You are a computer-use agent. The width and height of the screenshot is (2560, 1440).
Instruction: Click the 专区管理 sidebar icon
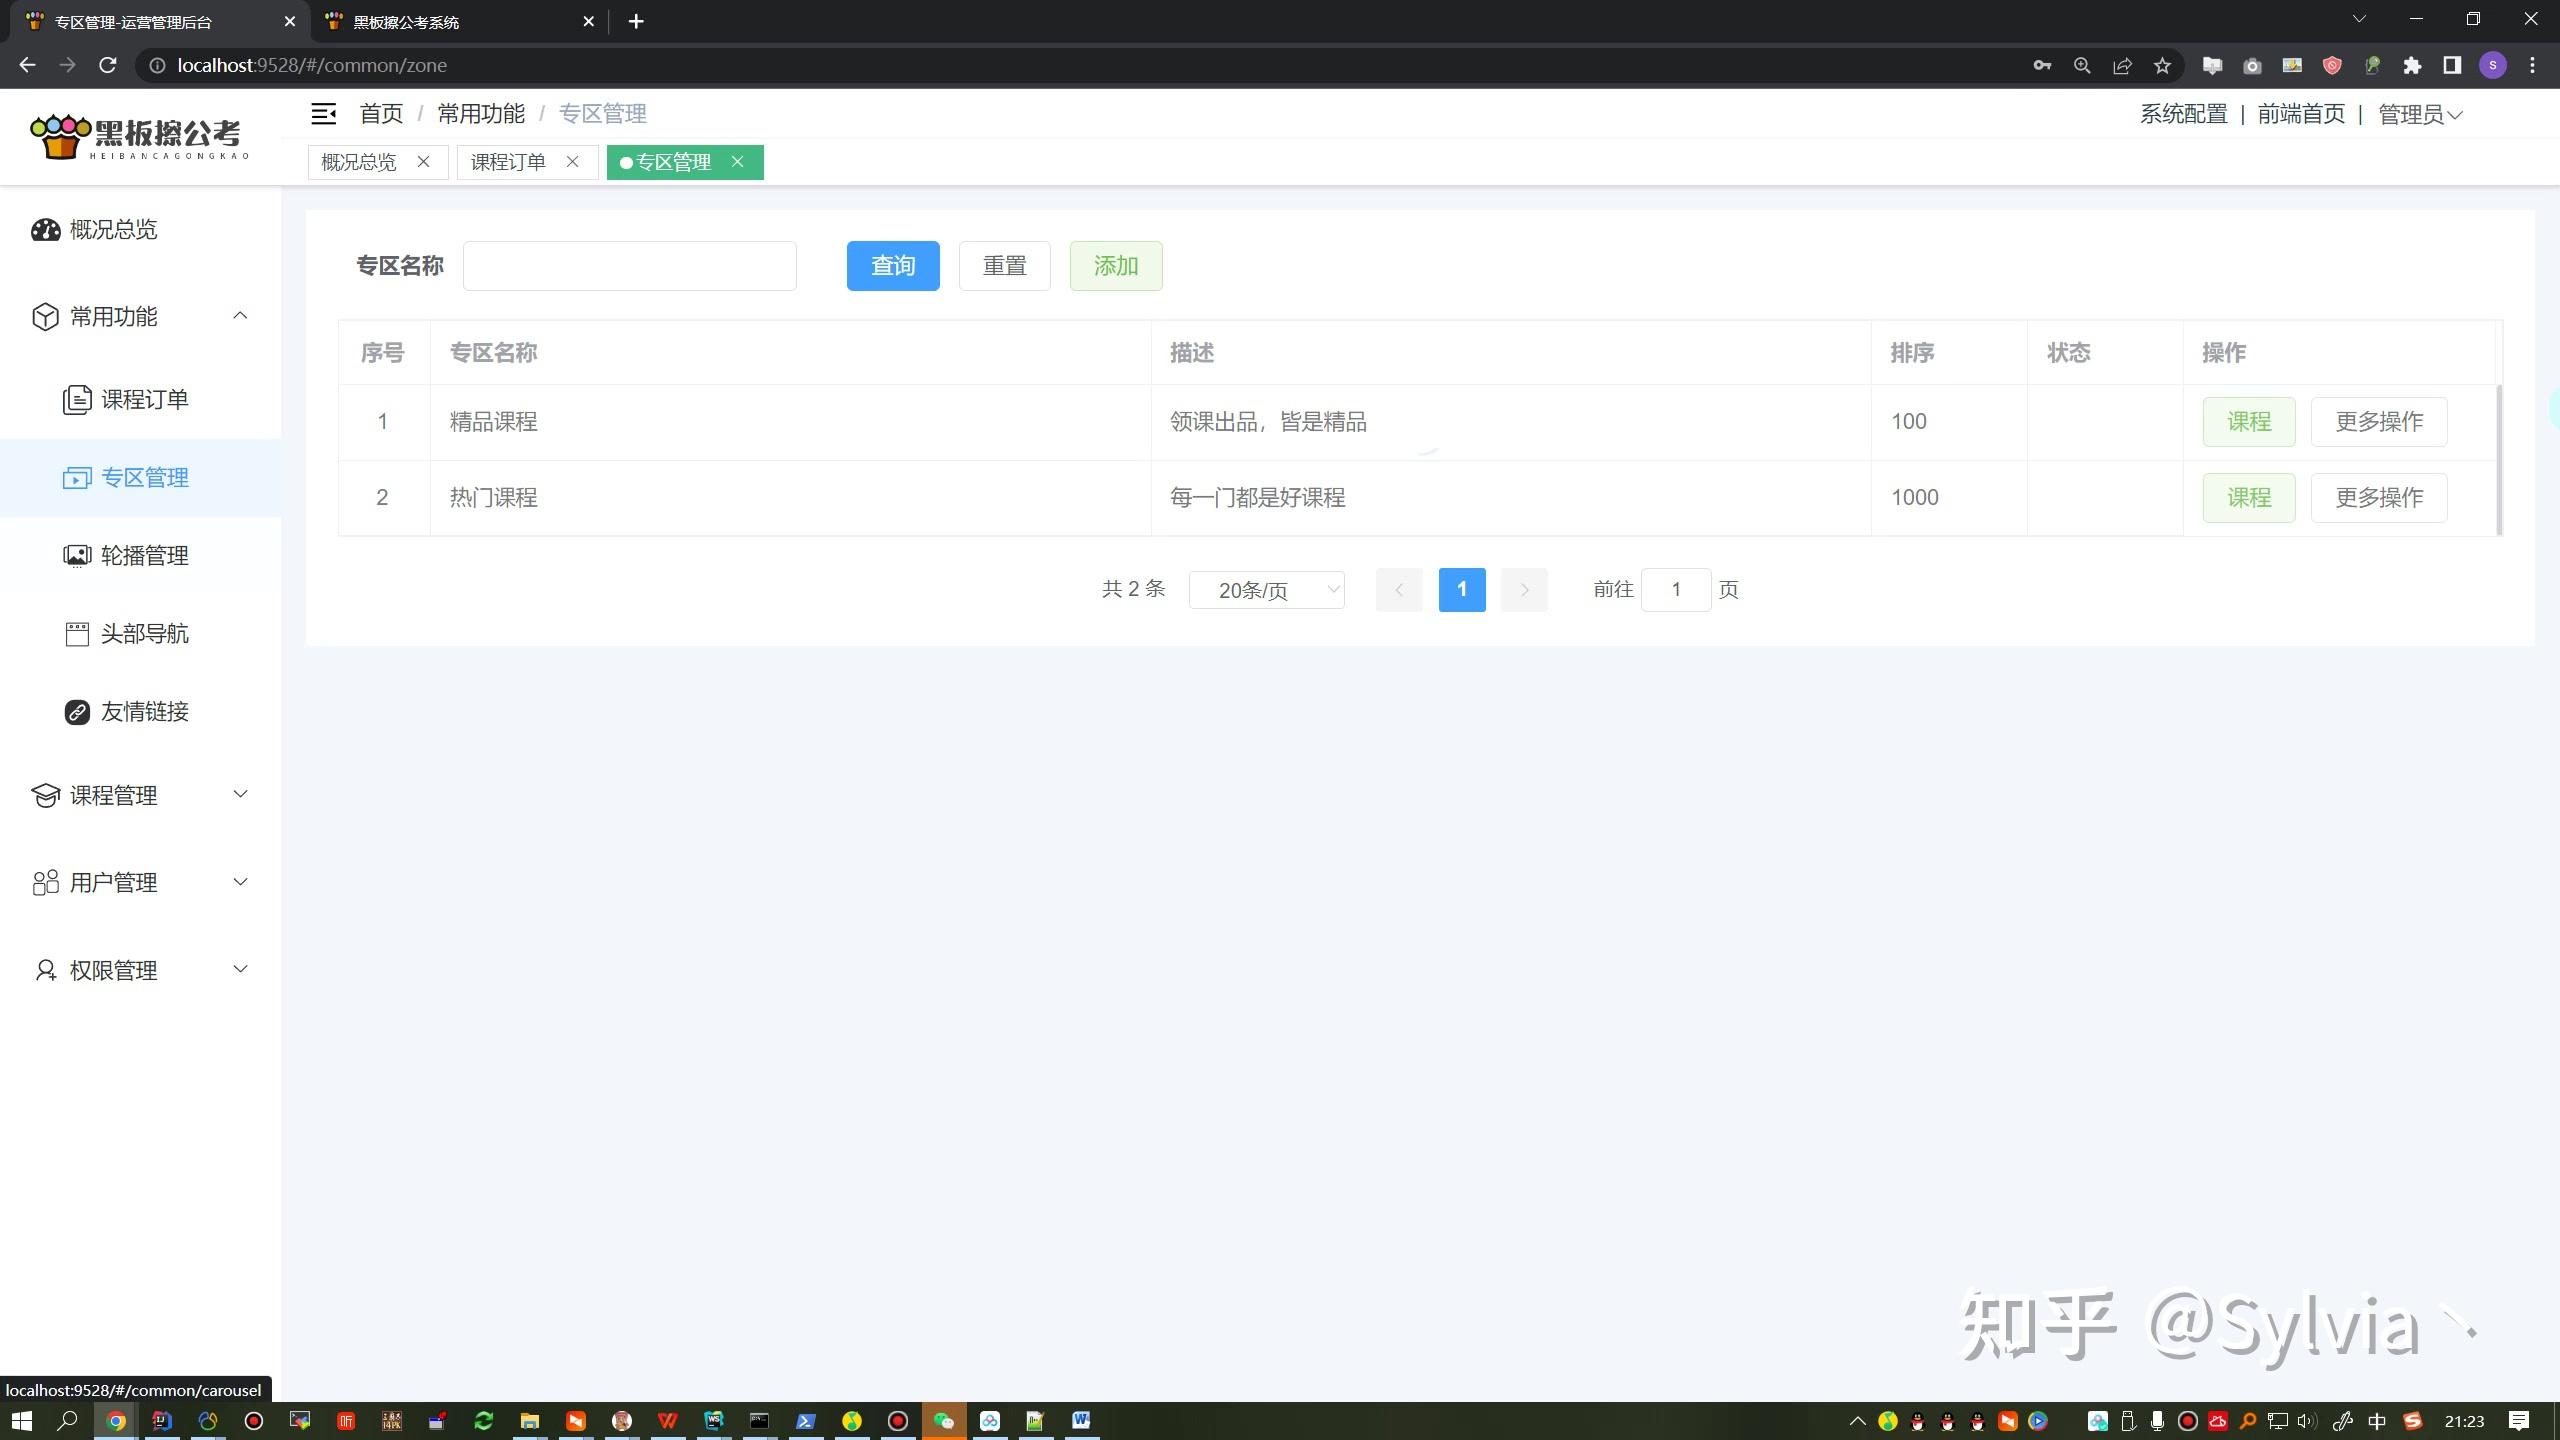pyautogui.click(x=78, y=477)
